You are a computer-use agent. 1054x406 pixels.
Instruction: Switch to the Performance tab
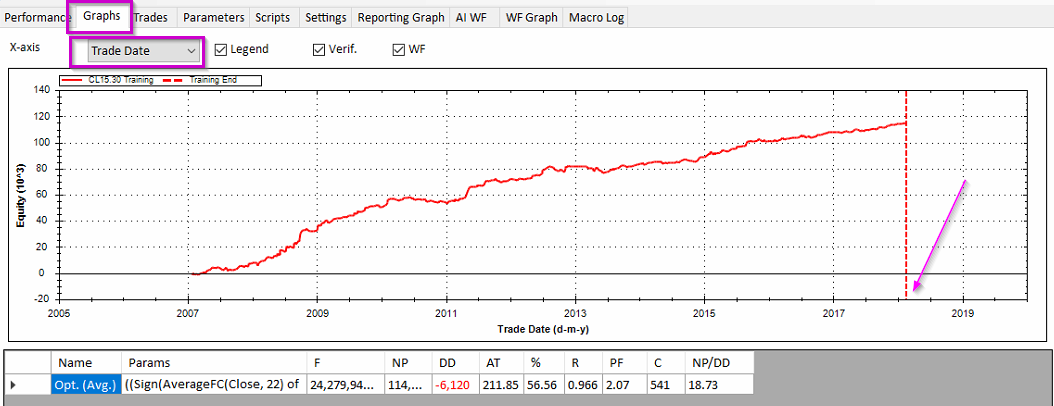coord(36,17)
